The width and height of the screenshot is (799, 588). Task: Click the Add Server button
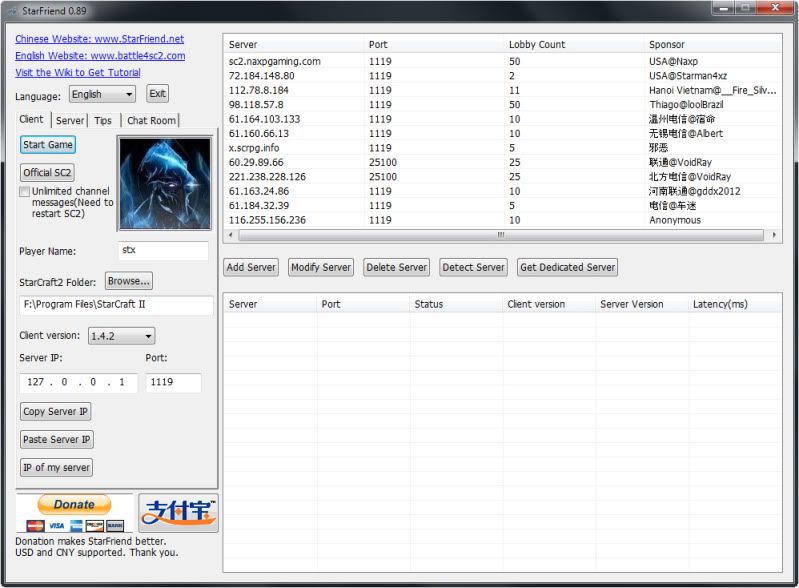(251, 267)
